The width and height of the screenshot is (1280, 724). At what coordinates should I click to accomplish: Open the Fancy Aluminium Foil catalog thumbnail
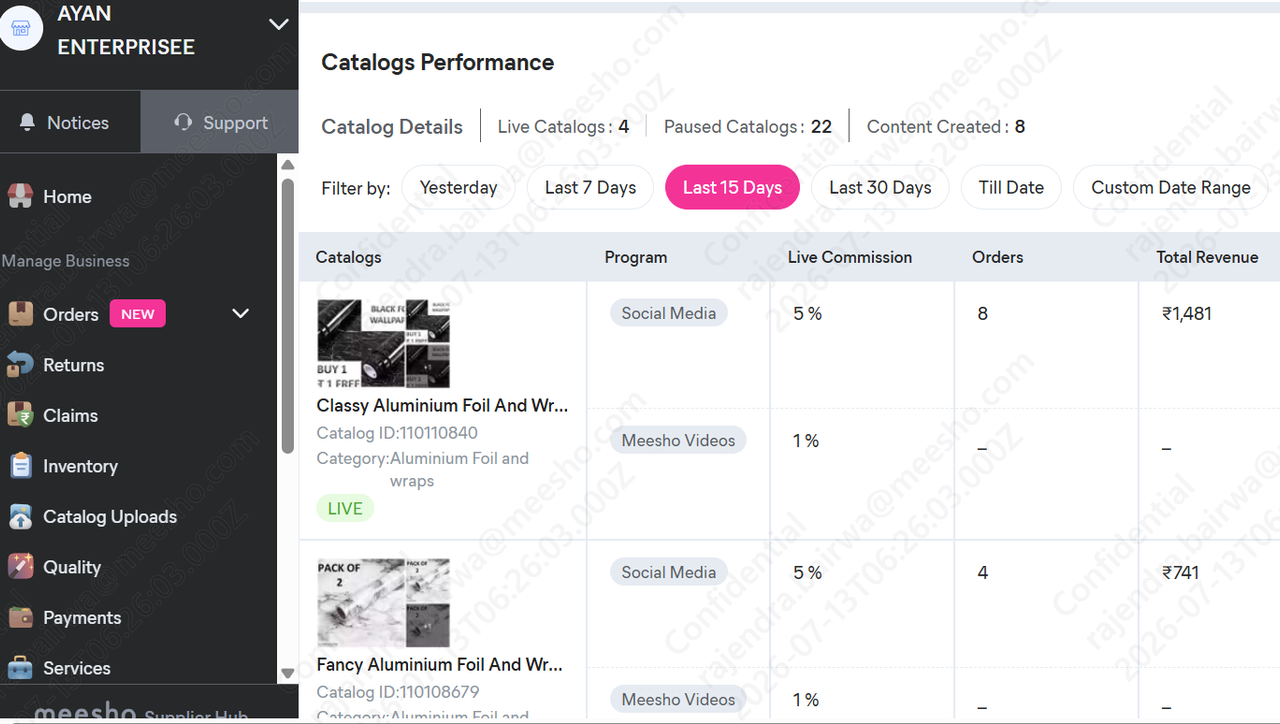383,603
